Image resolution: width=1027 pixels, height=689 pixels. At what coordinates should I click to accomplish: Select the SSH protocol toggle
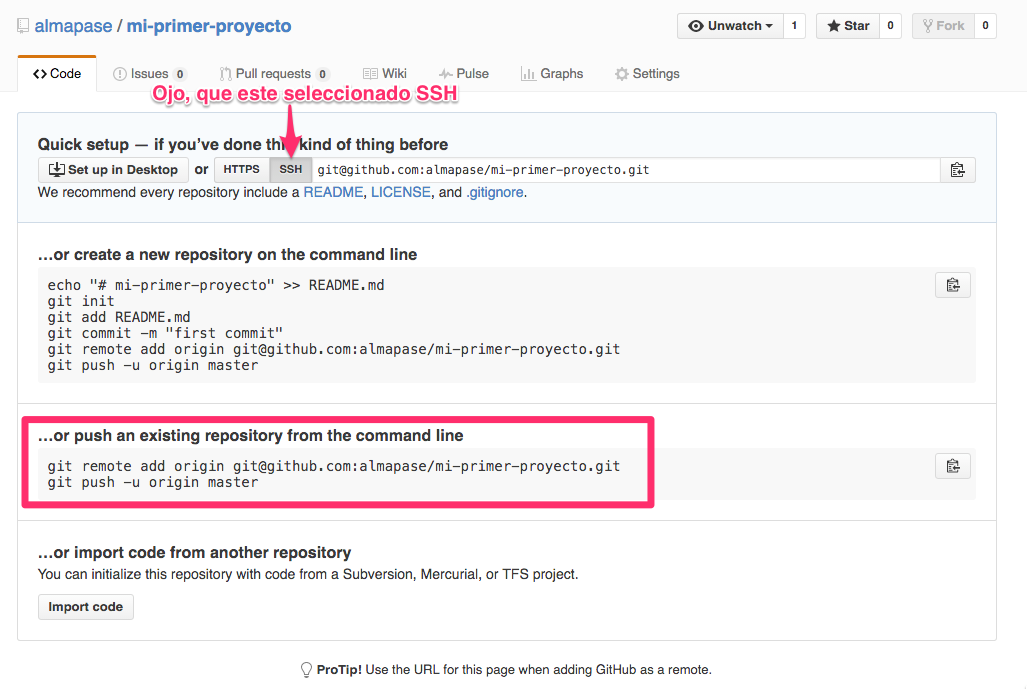(291, 170)
